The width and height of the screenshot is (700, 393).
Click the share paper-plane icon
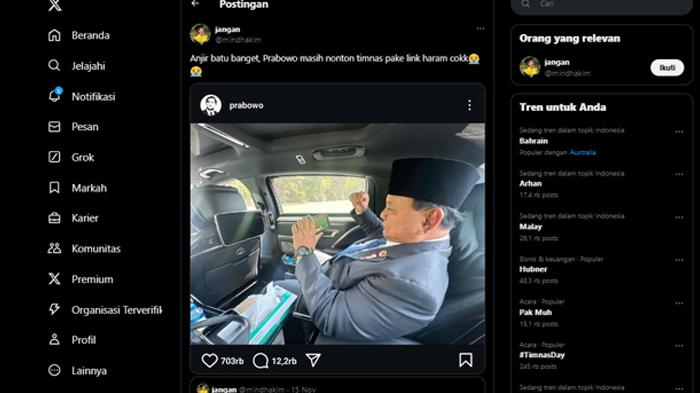(313, 360)
